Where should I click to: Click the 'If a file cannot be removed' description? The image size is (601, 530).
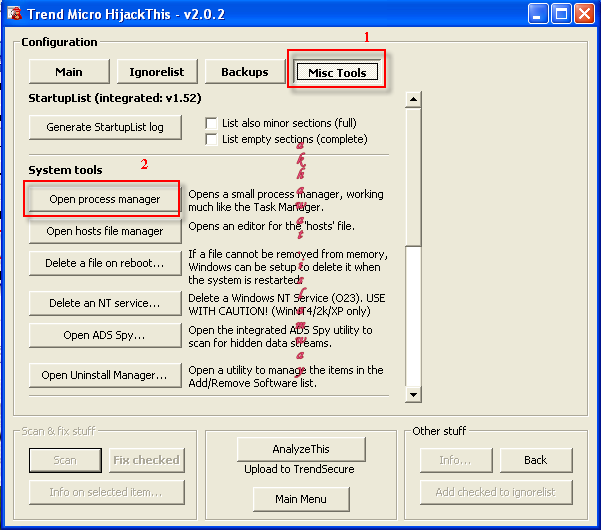coord(288,267)
